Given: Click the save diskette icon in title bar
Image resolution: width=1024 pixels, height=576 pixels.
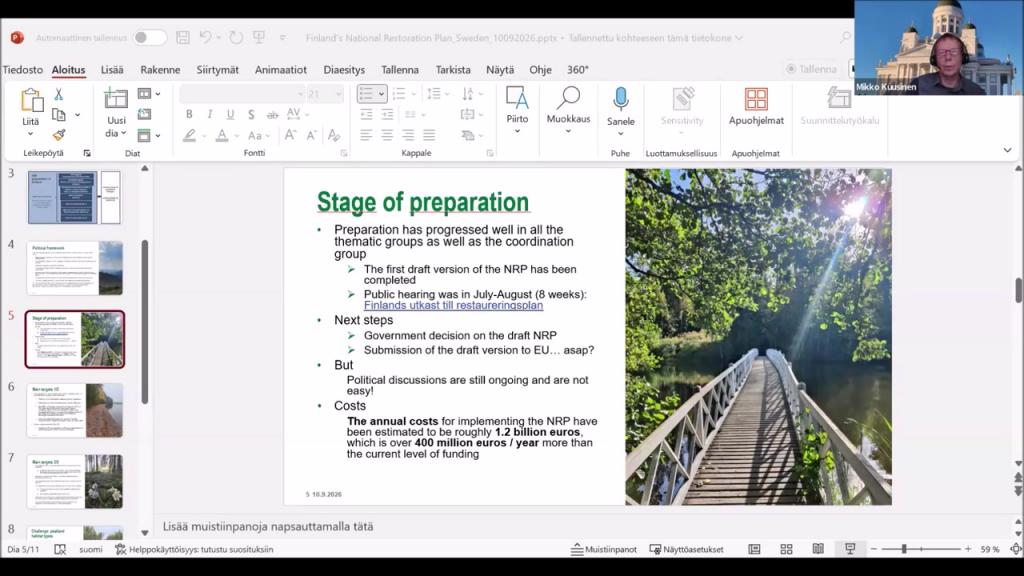Looking at the screenshot, I should 183,38.
